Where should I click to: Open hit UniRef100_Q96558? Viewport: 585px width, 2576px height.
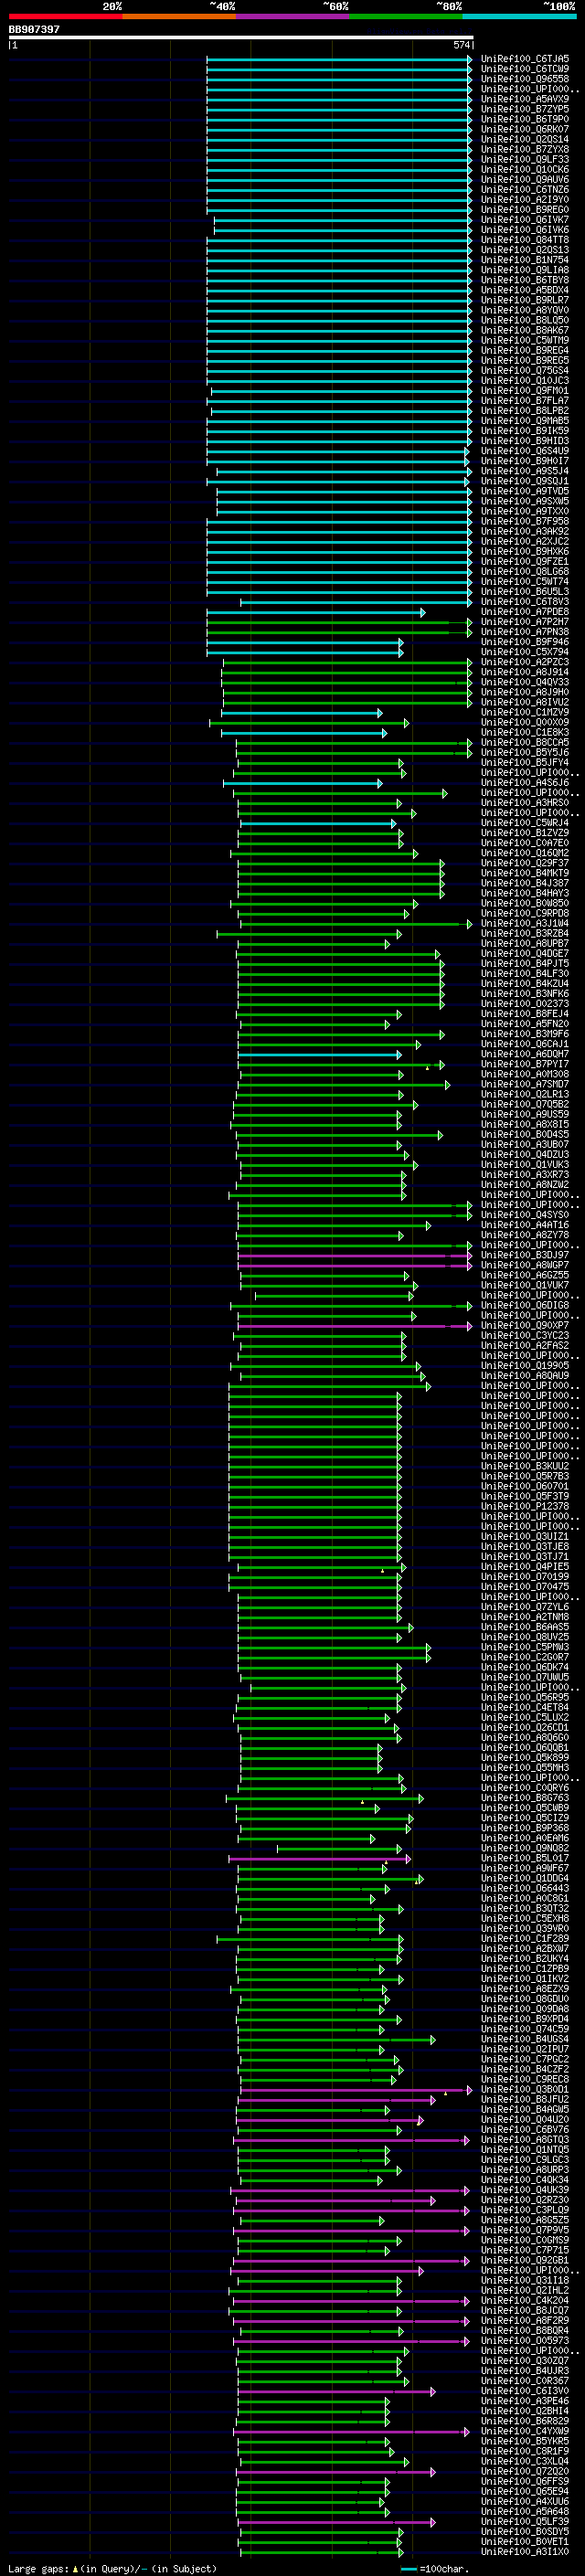pyautogui.click(x=524, y=79)
